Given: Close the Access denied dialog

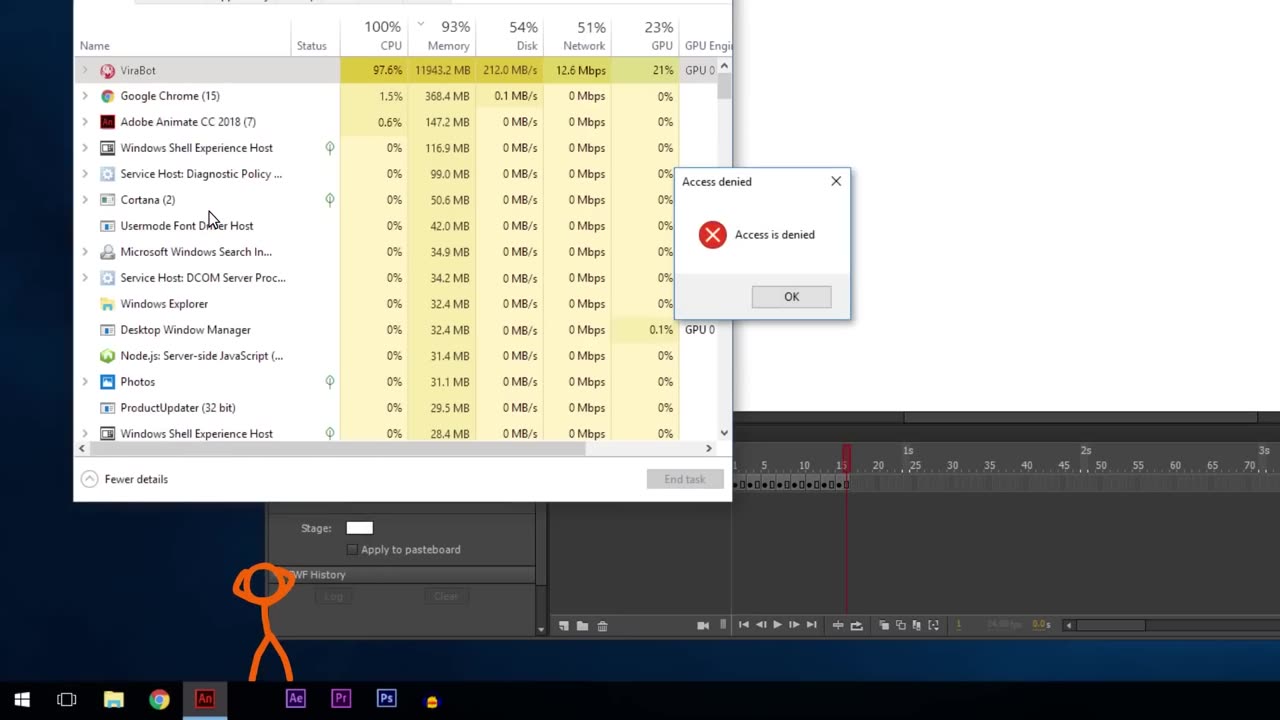Looking at the screenshot, I should pos(836,182).
